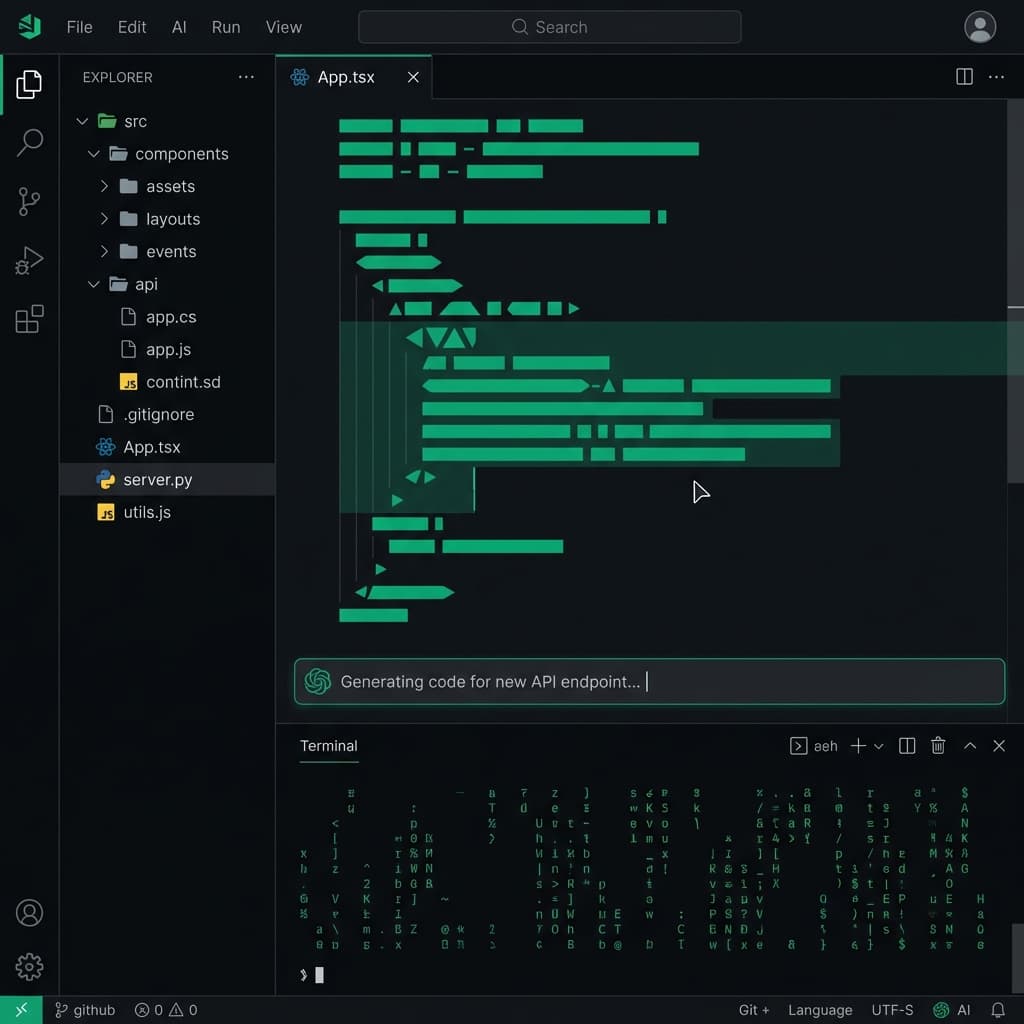Open the Search view in the activity bar
This screenshot has height=1024, width=1024.
coord(29,143)
